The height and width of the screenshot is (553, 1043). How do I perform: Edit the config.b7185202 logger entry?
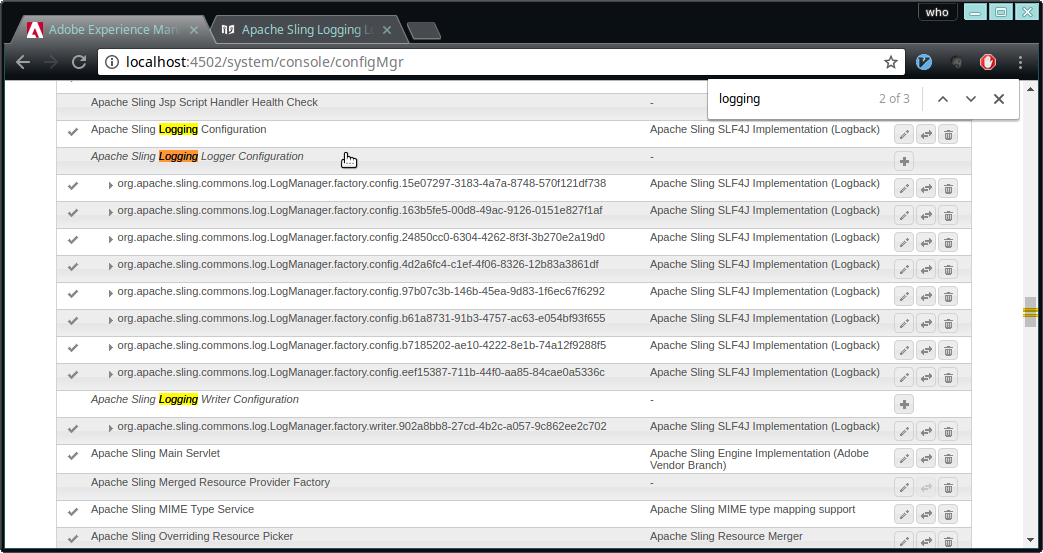pyautogui.click(x=903, y=350)
